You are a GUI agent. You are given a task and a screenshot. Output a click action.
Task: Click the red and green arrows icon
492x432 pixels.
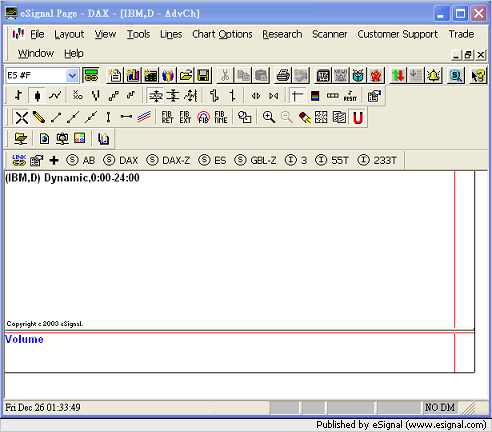(x=398, y=75)
